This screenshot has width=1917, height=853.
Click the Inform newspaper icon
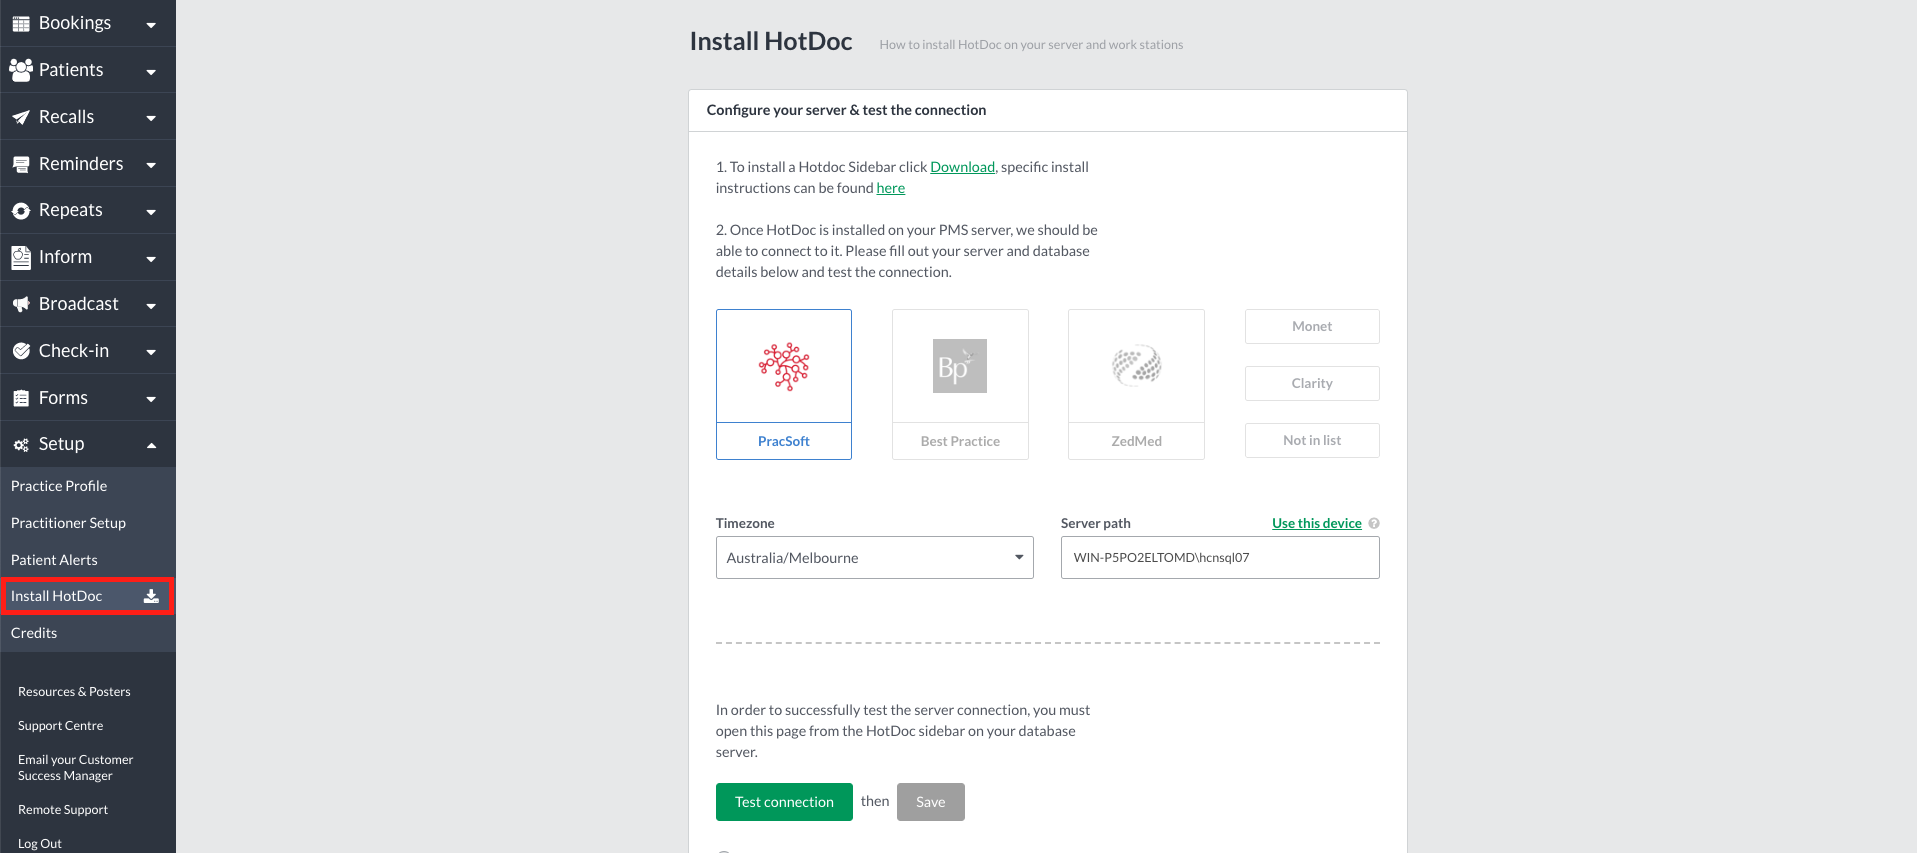(21, 257)
